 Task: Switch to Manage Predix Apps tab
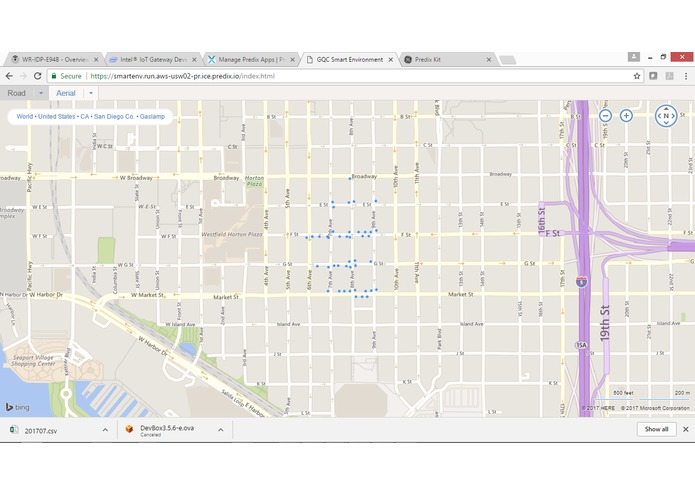coord(249,59)
